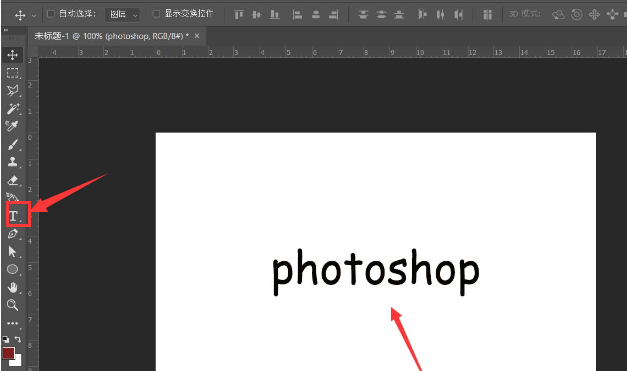Select the Brush tool

(12, 144)
